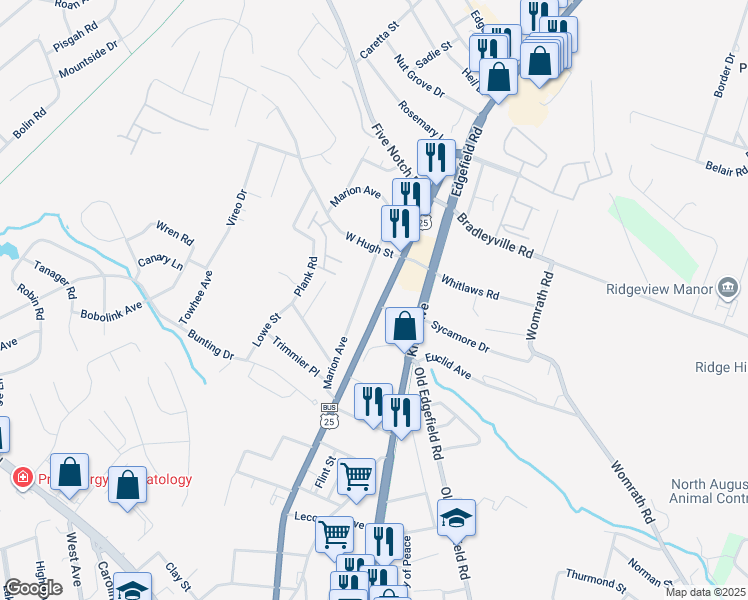The image size is (748, 600).
Task: Open the shopping cart marker near Flint St
Action: pos(356,478)
